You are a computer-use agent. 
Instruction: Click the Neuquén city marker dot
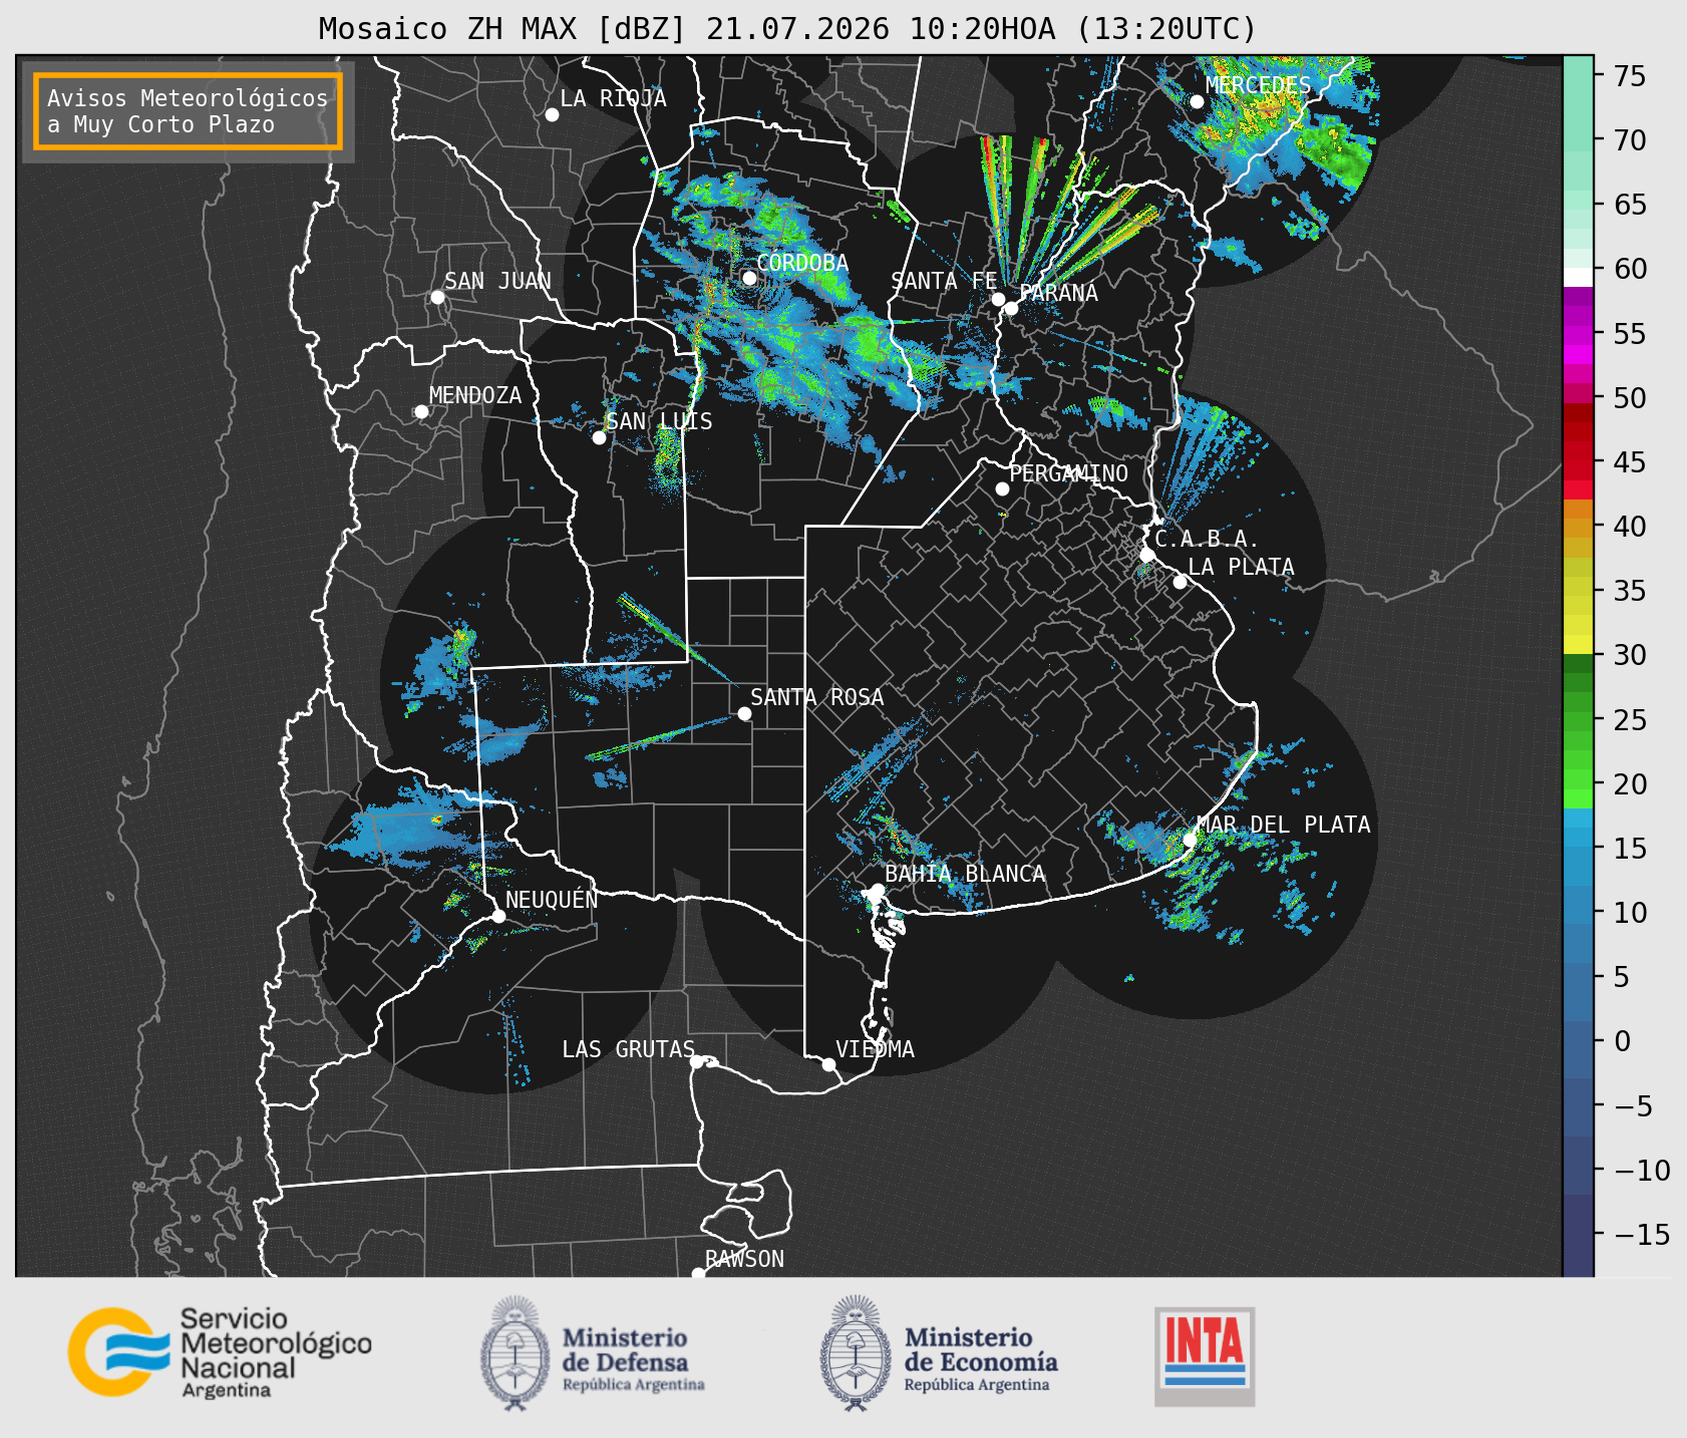[x=499, y=916]
